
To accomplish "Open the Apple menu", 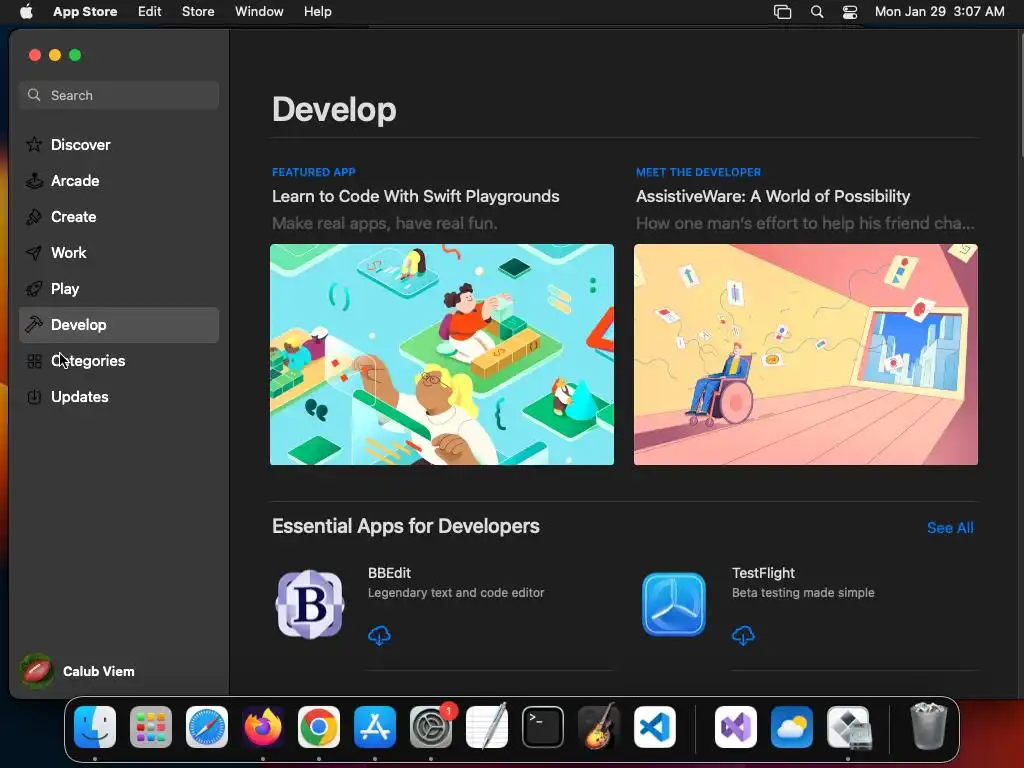I will pos(26,11).
